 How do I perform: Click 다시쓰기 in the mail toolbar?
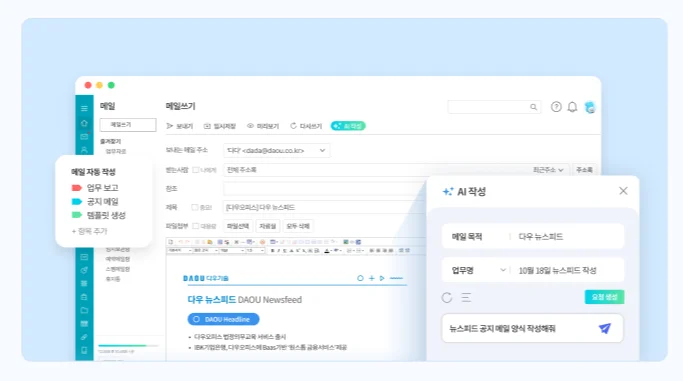click(306, 126)
